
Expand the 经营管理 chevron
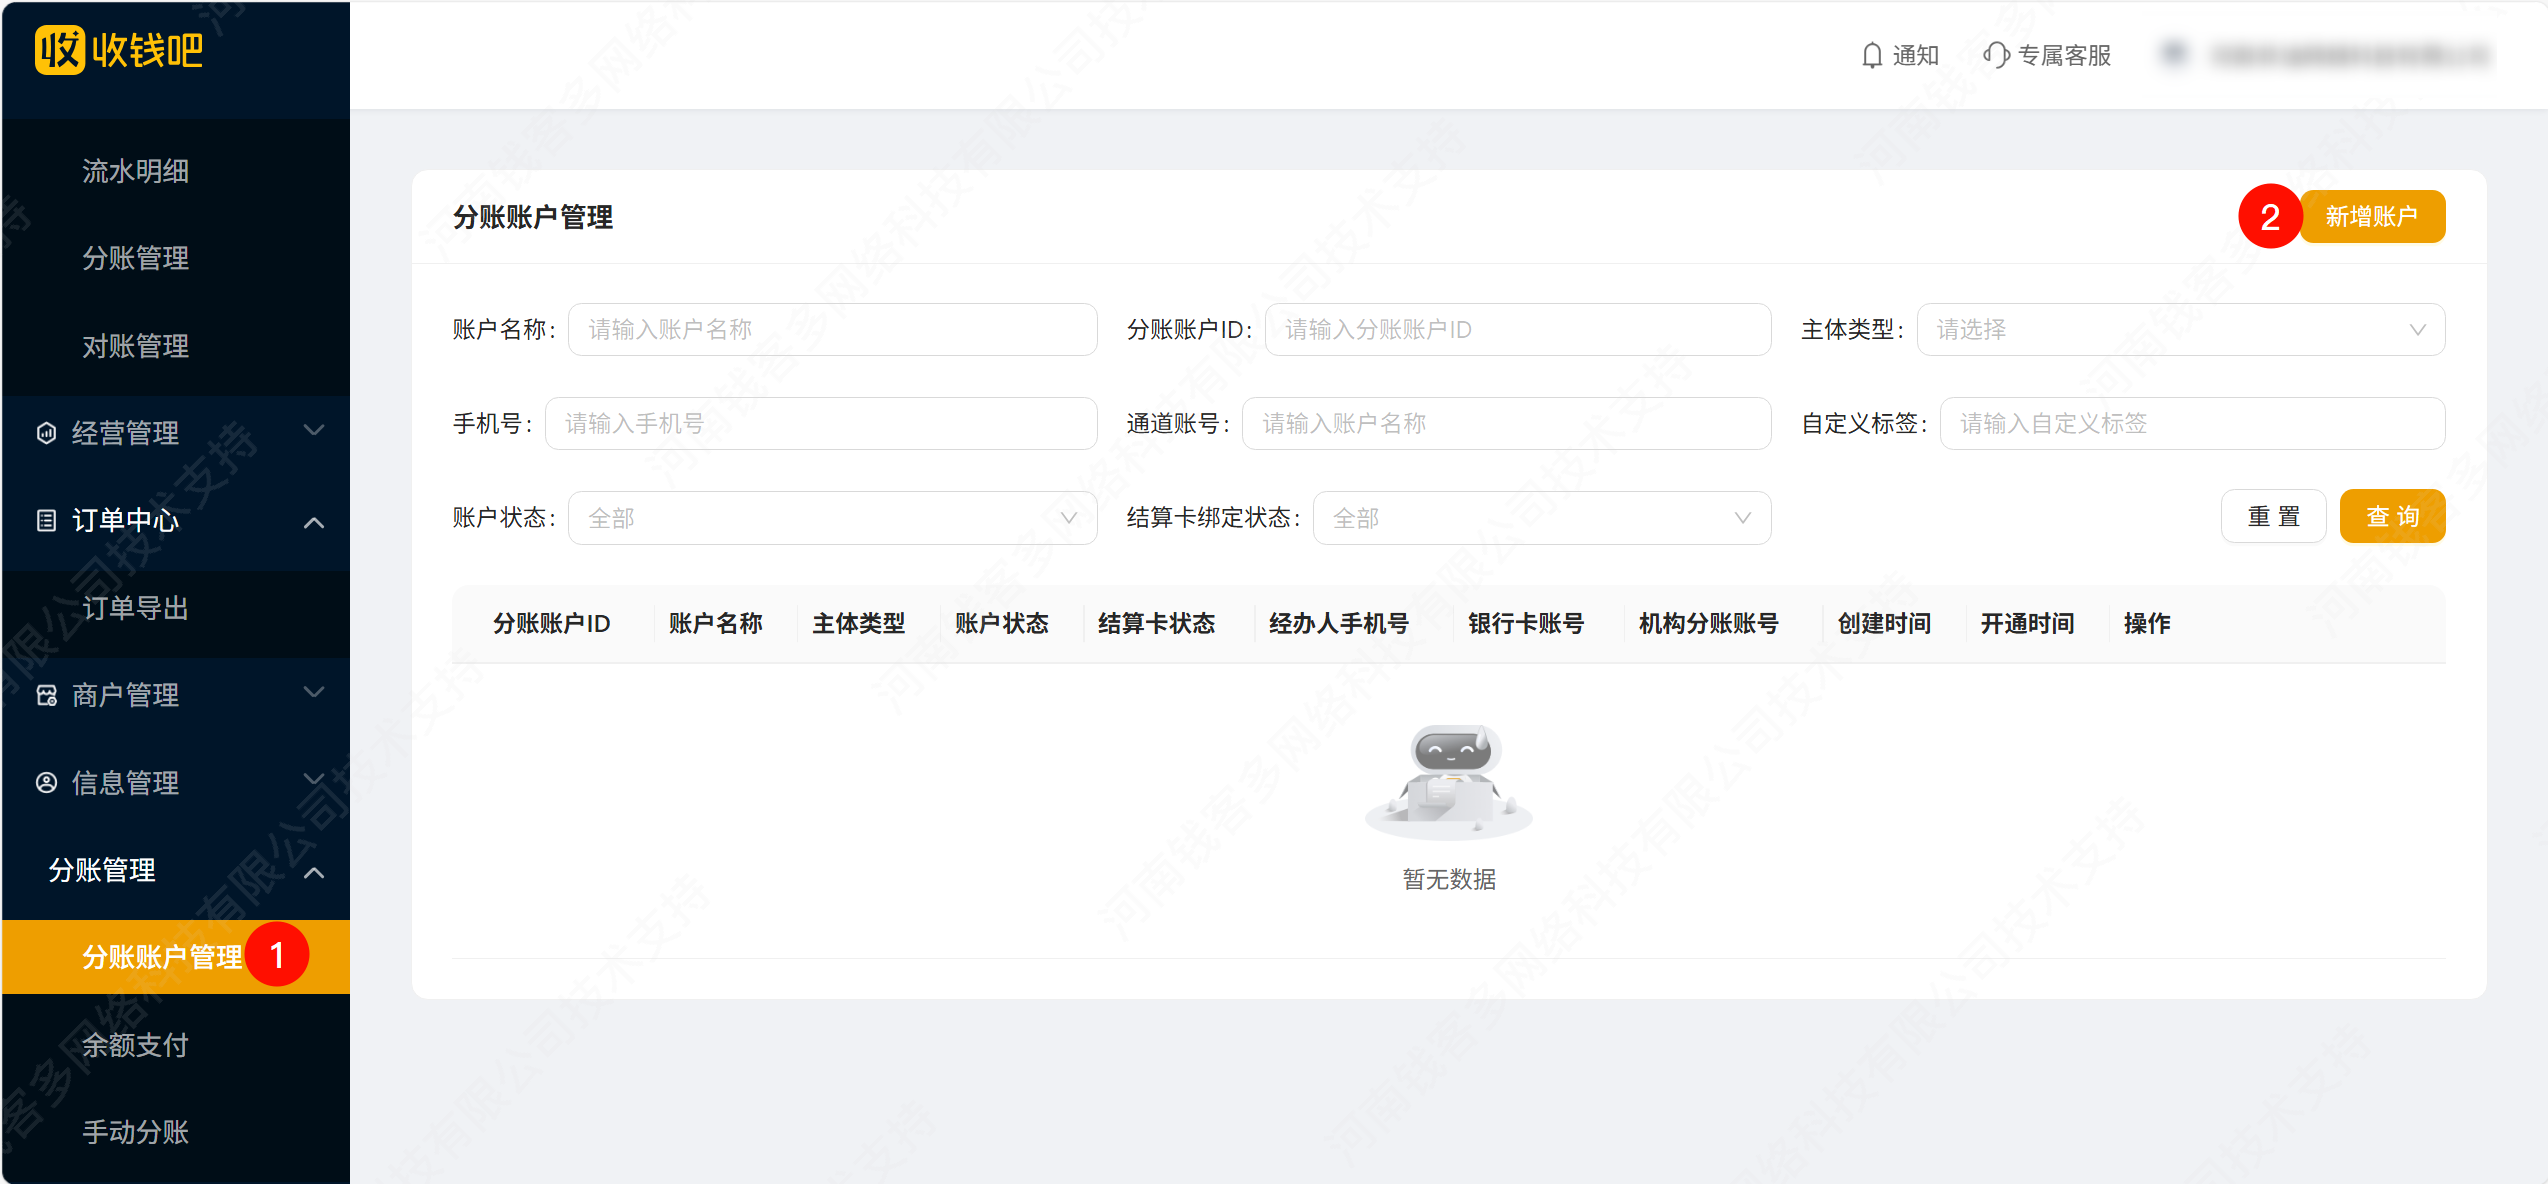[x=314, y=431]
